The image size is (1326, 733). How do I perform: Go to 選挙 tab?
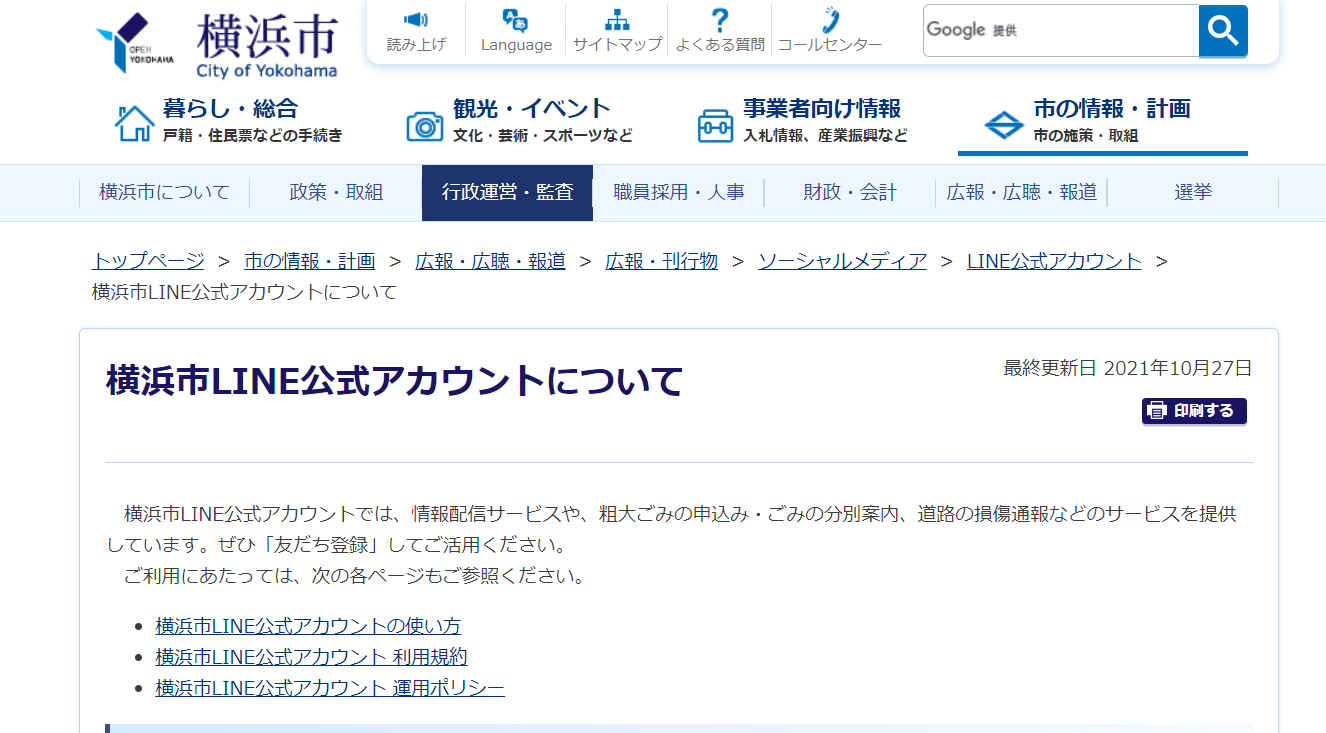(1193, 193)
